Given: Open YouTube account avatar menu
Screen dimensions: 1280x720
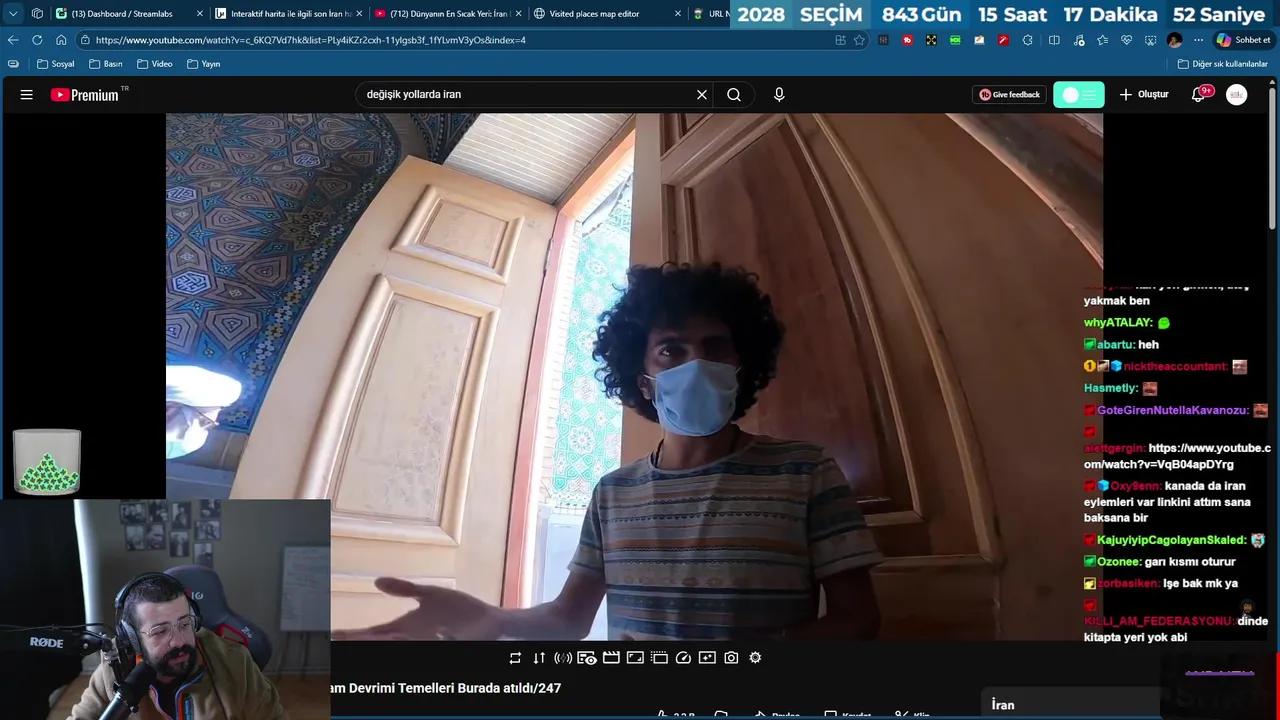Looking at the screenshot, I should [1237, 95].
